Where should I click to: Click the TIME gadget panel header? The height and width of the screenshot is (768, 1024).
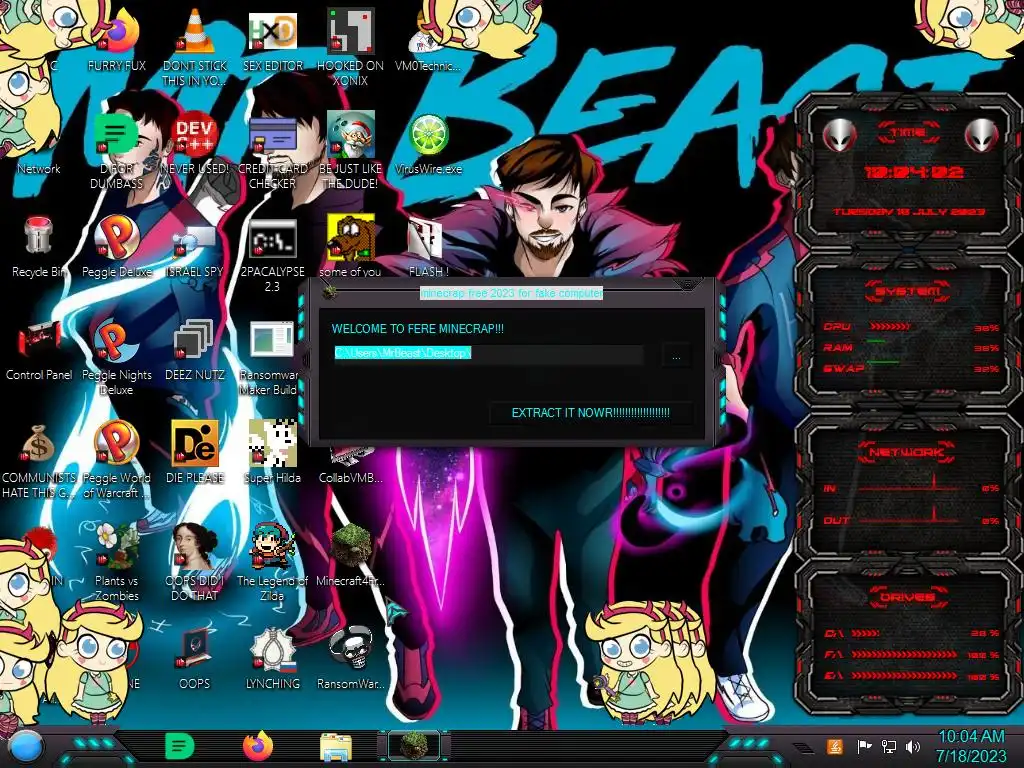coord(908,133)
